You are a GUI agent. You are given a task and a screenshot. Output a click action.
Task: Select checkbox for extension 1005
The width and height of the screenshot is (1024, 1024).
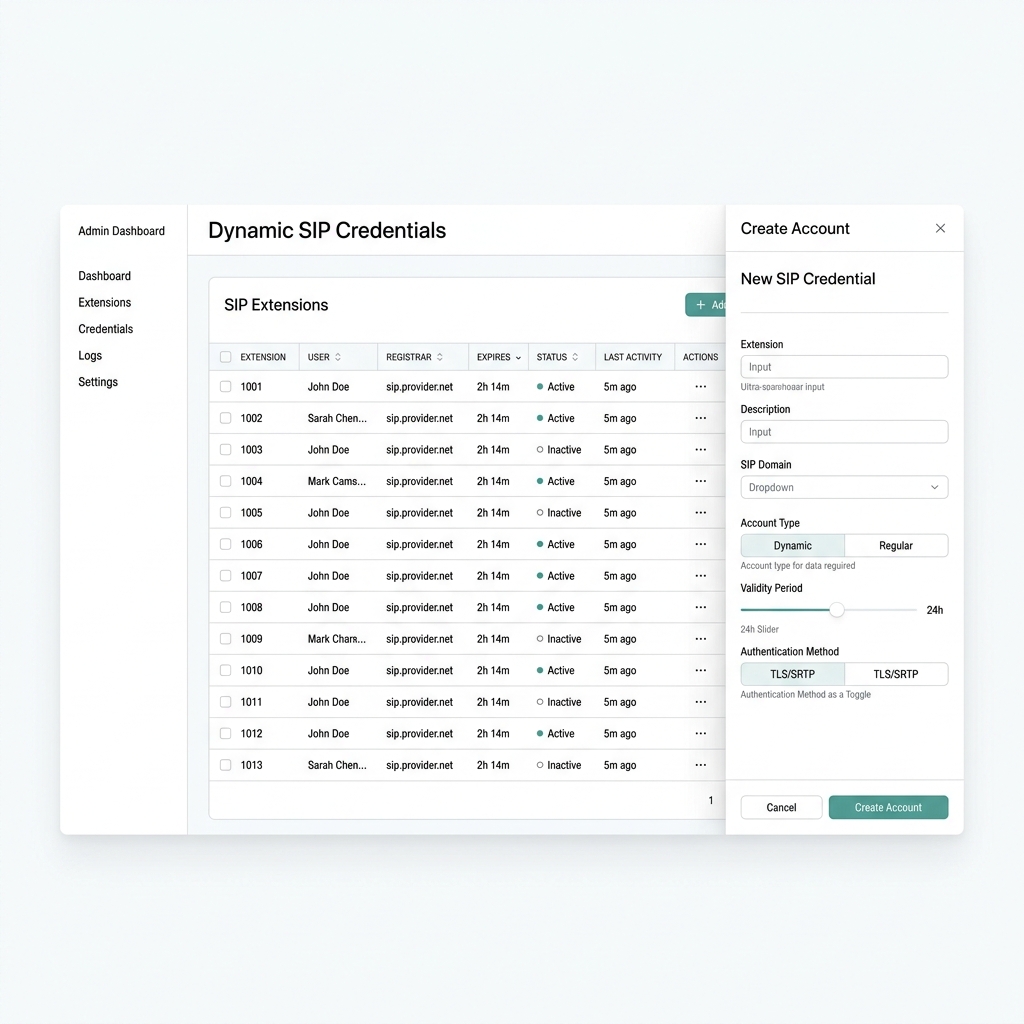click(x=225, y=513)
